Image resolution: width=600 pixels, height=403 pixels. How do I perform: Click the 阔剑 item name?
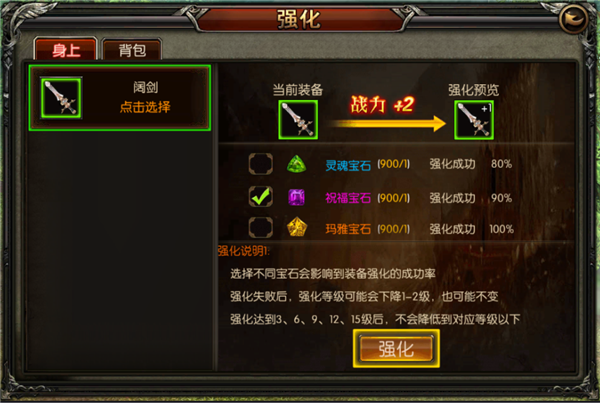pos(145,88)
